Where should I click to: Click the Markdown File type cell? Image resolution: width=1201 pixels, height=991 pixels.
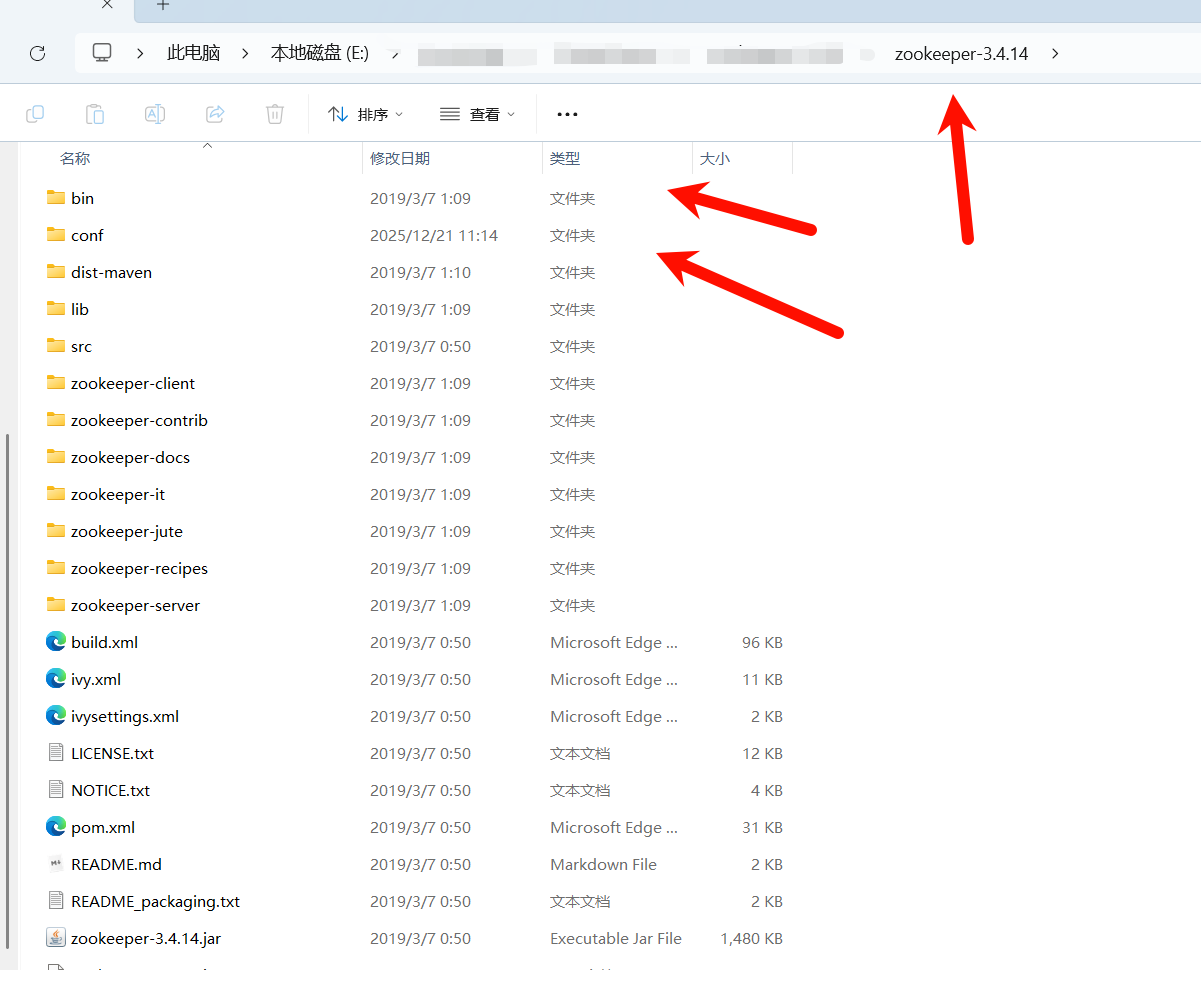tap(603, 864)
